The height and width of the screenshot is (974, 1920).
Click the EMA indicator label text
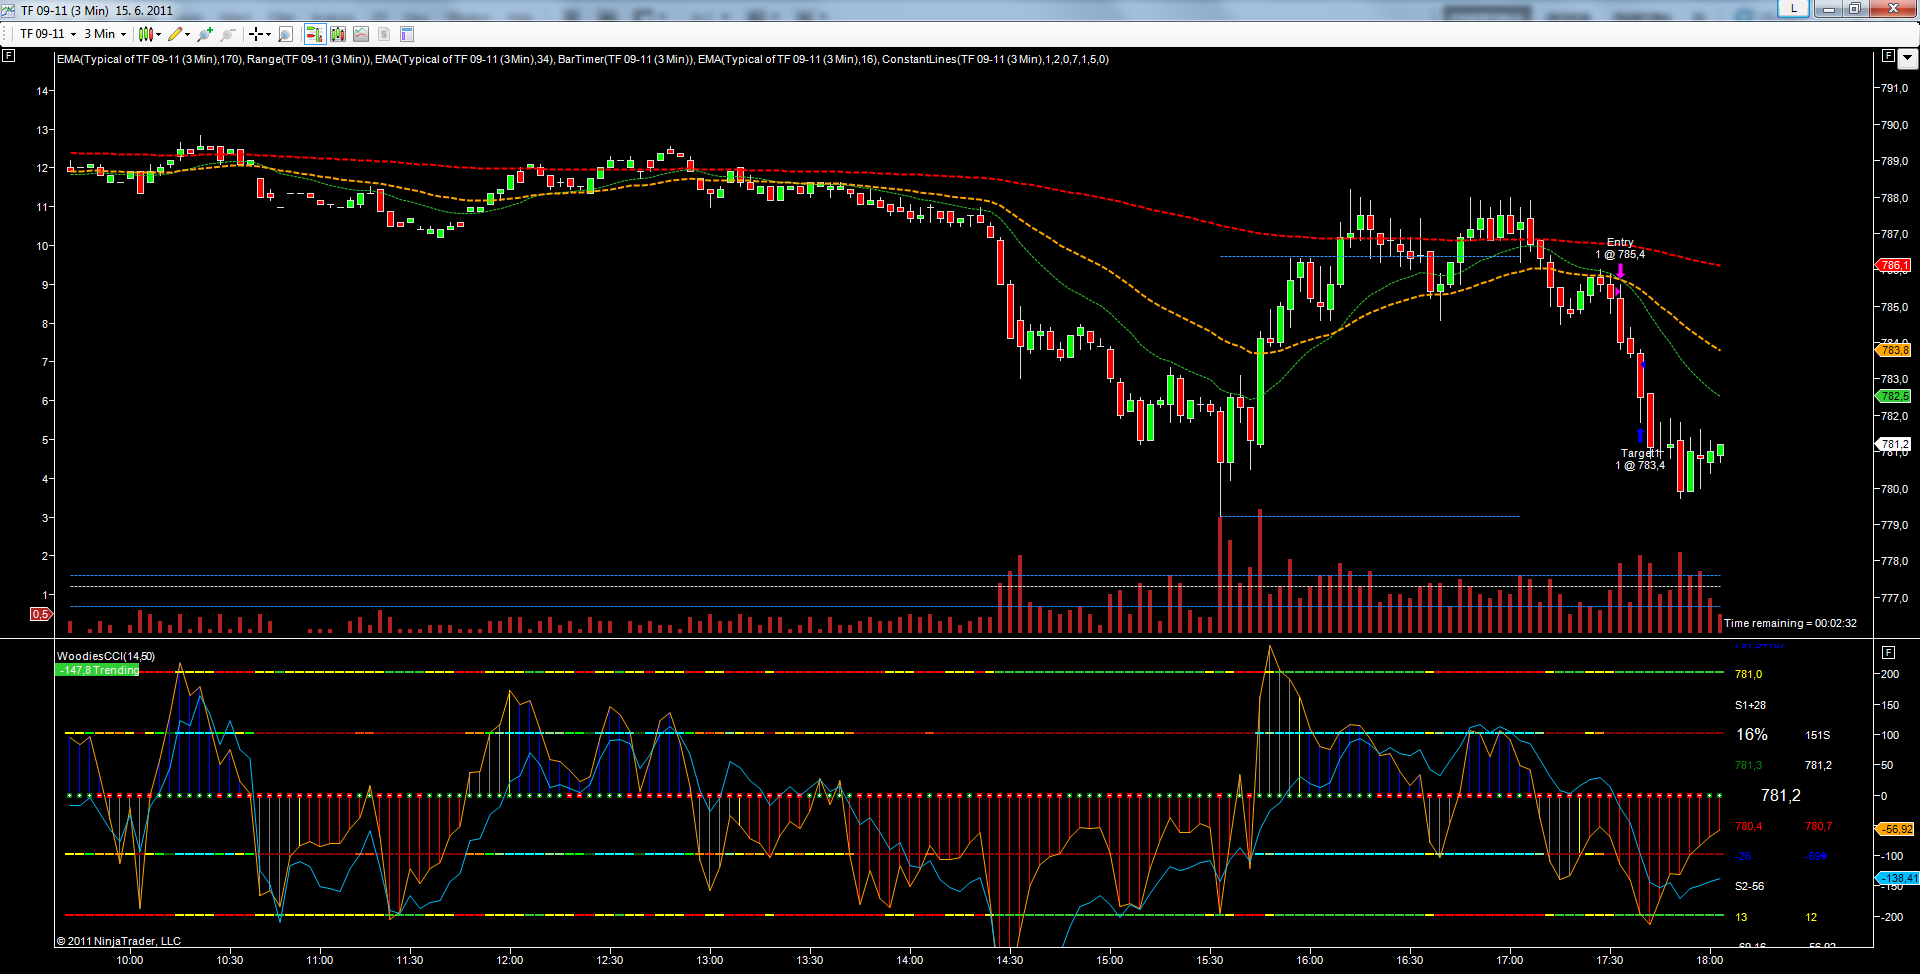(x=582, y=59)
